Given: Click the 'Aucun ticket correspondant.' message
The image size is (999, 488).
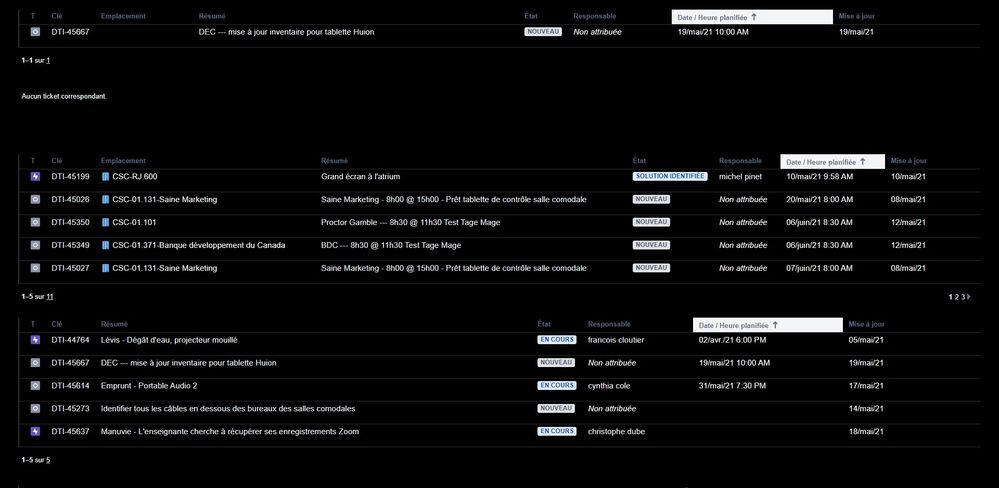Looking at the screenshot, I should tap(64, 96).
